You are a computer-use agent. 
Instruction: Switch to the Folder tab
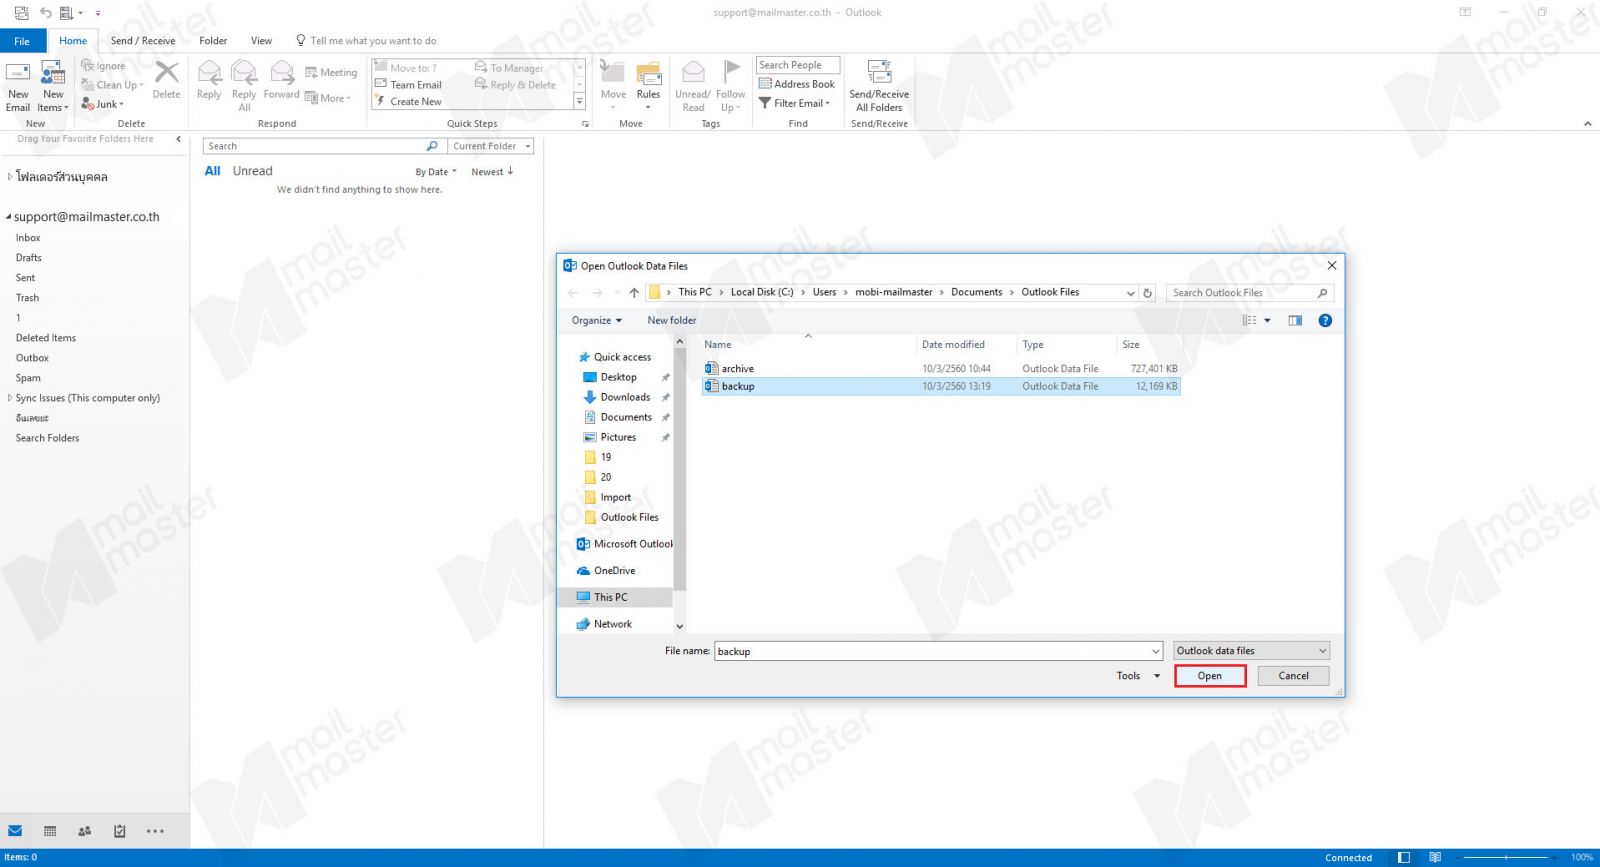[213, 41]
